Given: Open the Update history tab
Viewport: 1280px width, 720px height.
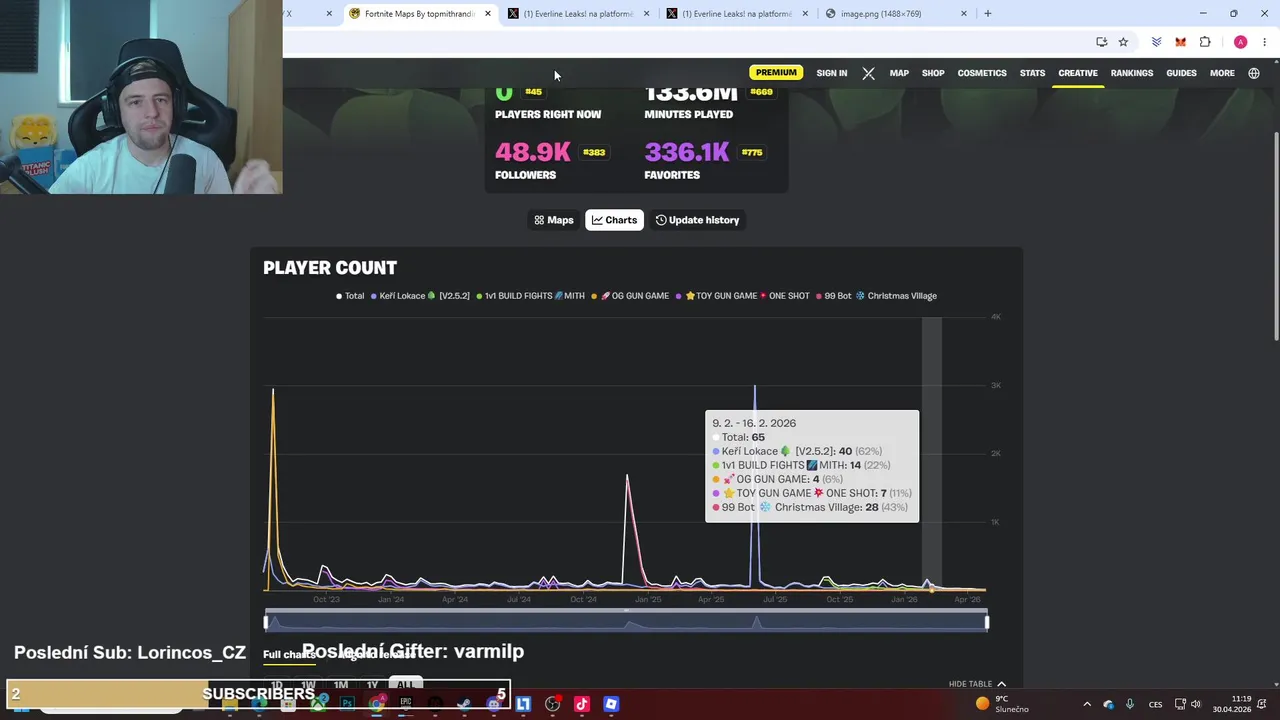Looking at the screenshot, I should point(697,220).
